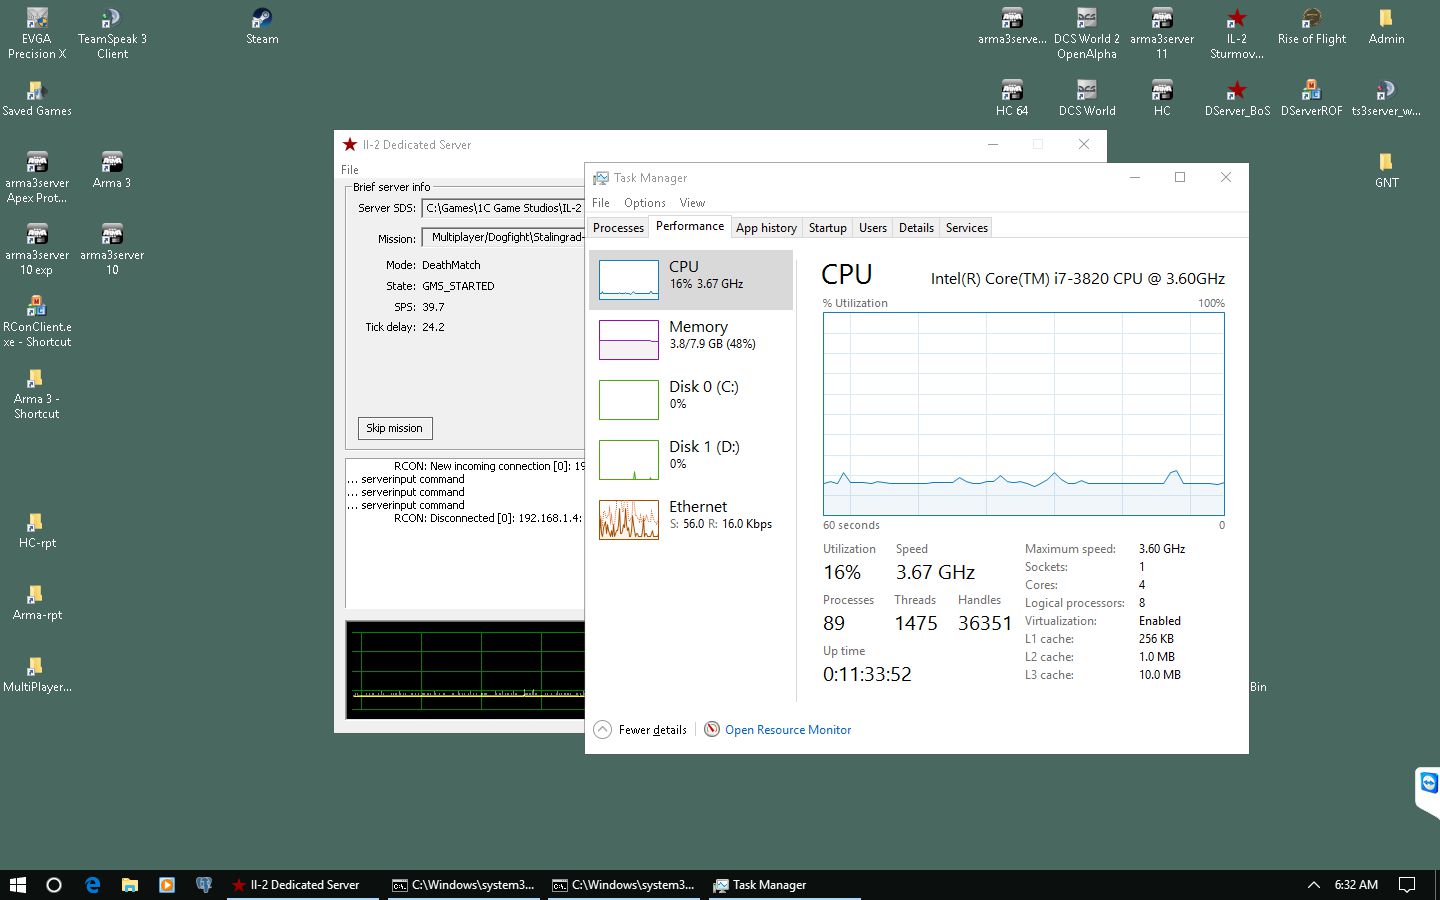The height and width of the screenshot is (900, 1440).
Task: Go to the Details tab
Action: [x=916, y=228]
